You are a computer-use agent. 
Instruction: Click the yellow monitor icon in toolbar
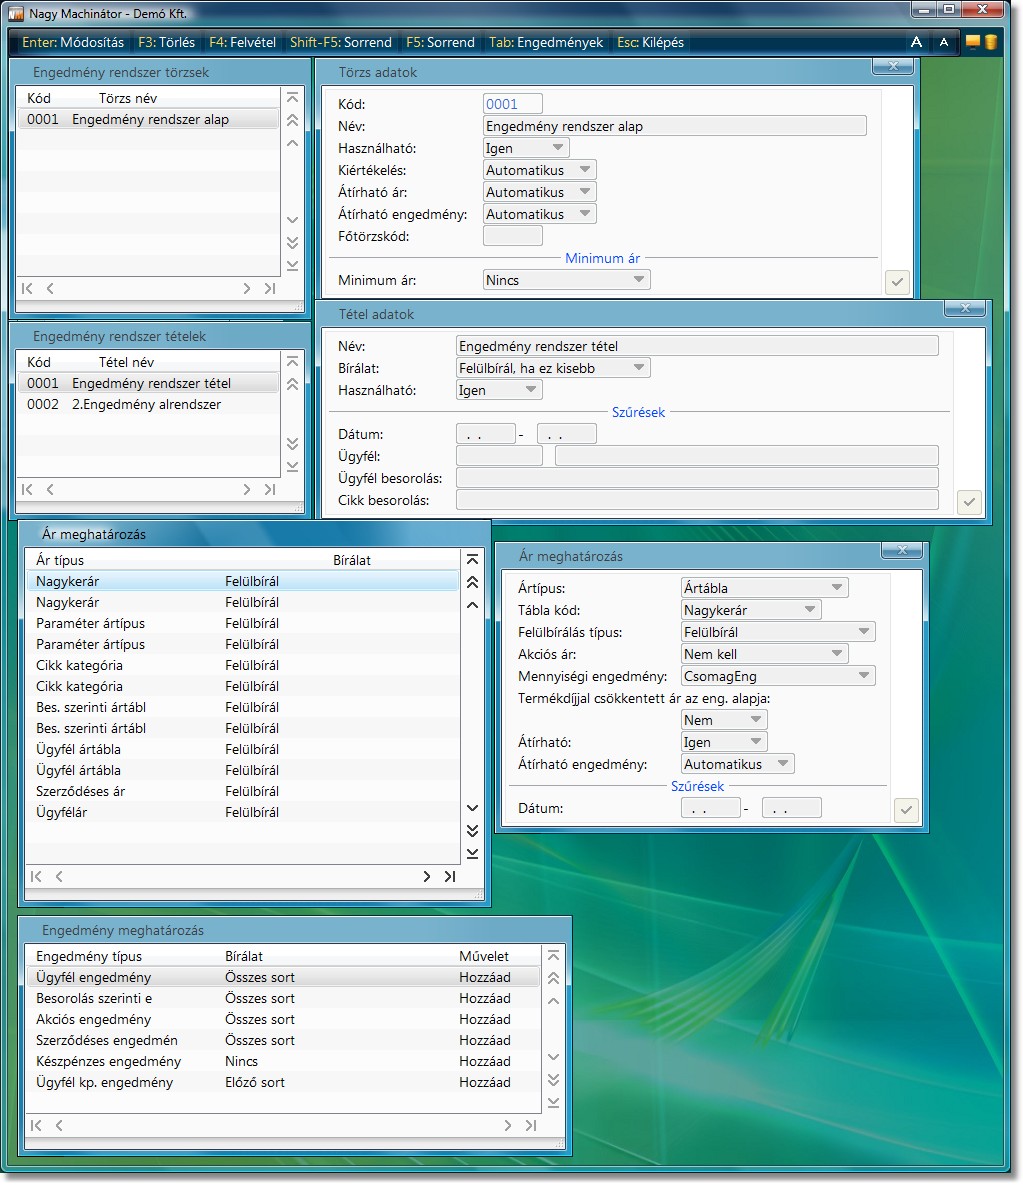pos(972,42)
